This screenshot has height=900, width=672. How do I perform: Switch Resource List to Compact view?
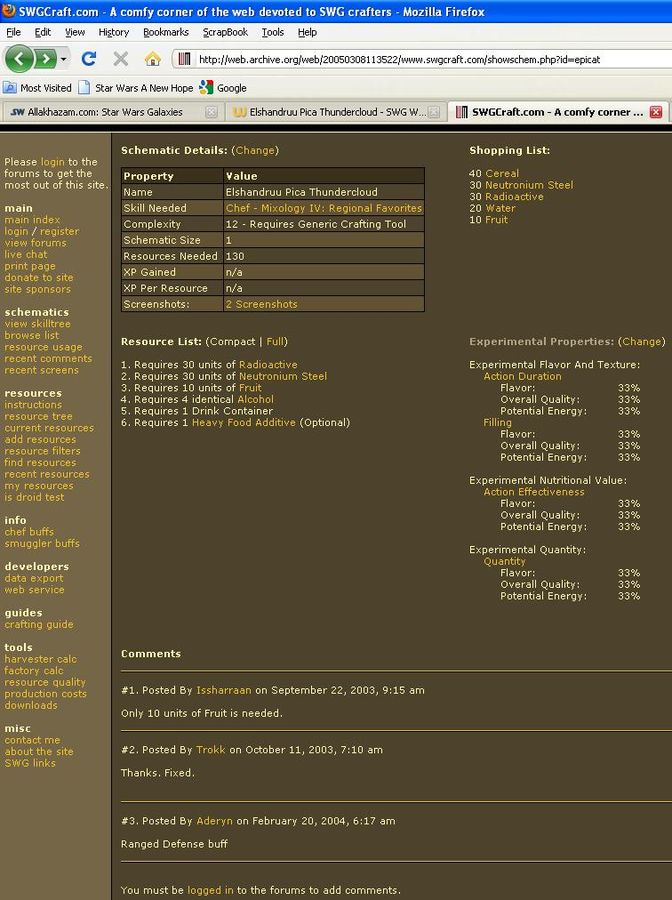(232, 342)
